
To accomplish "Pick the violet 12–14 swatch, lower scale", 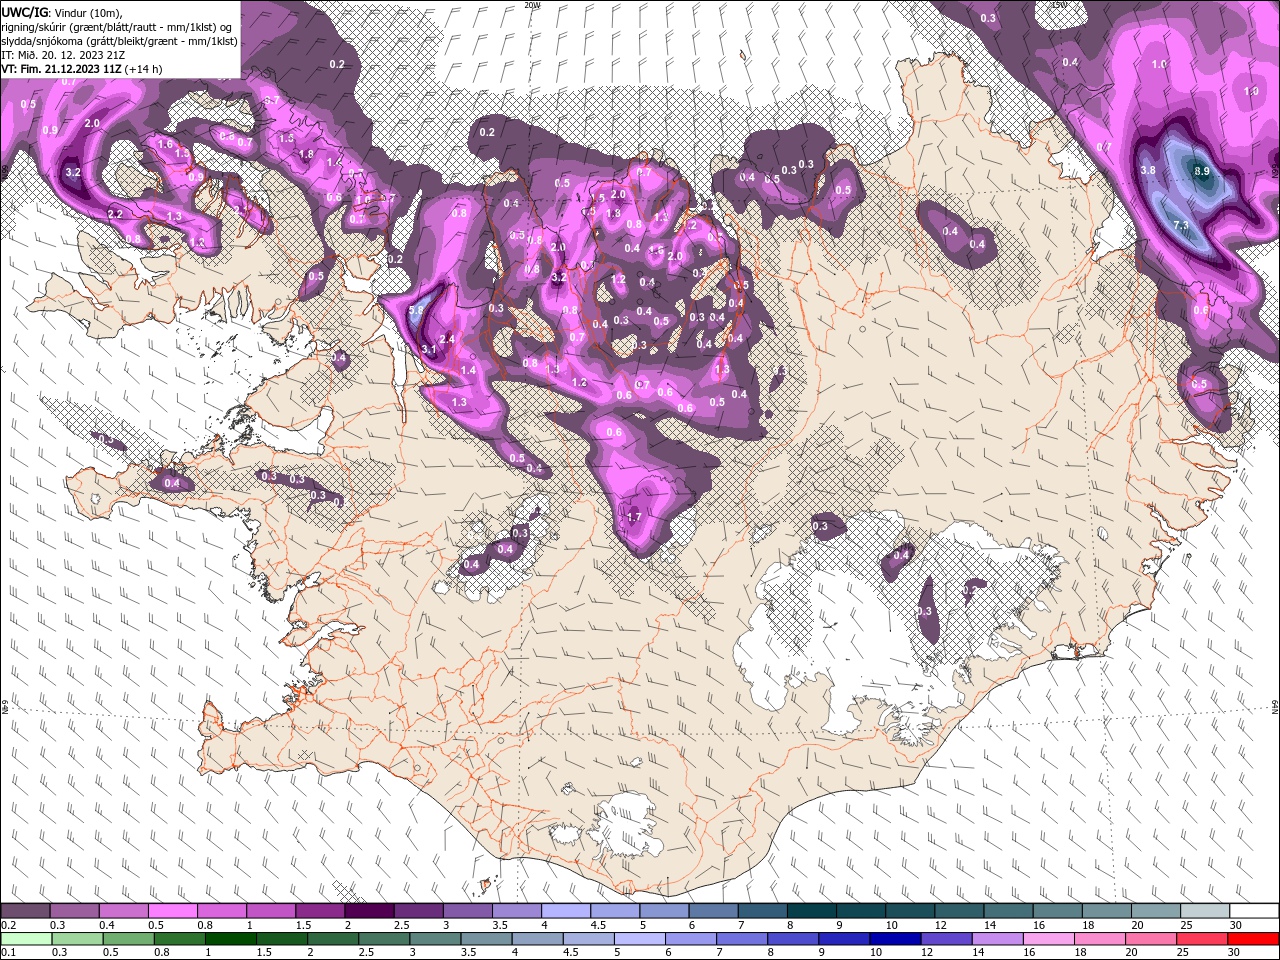I will tap(946, 938).
